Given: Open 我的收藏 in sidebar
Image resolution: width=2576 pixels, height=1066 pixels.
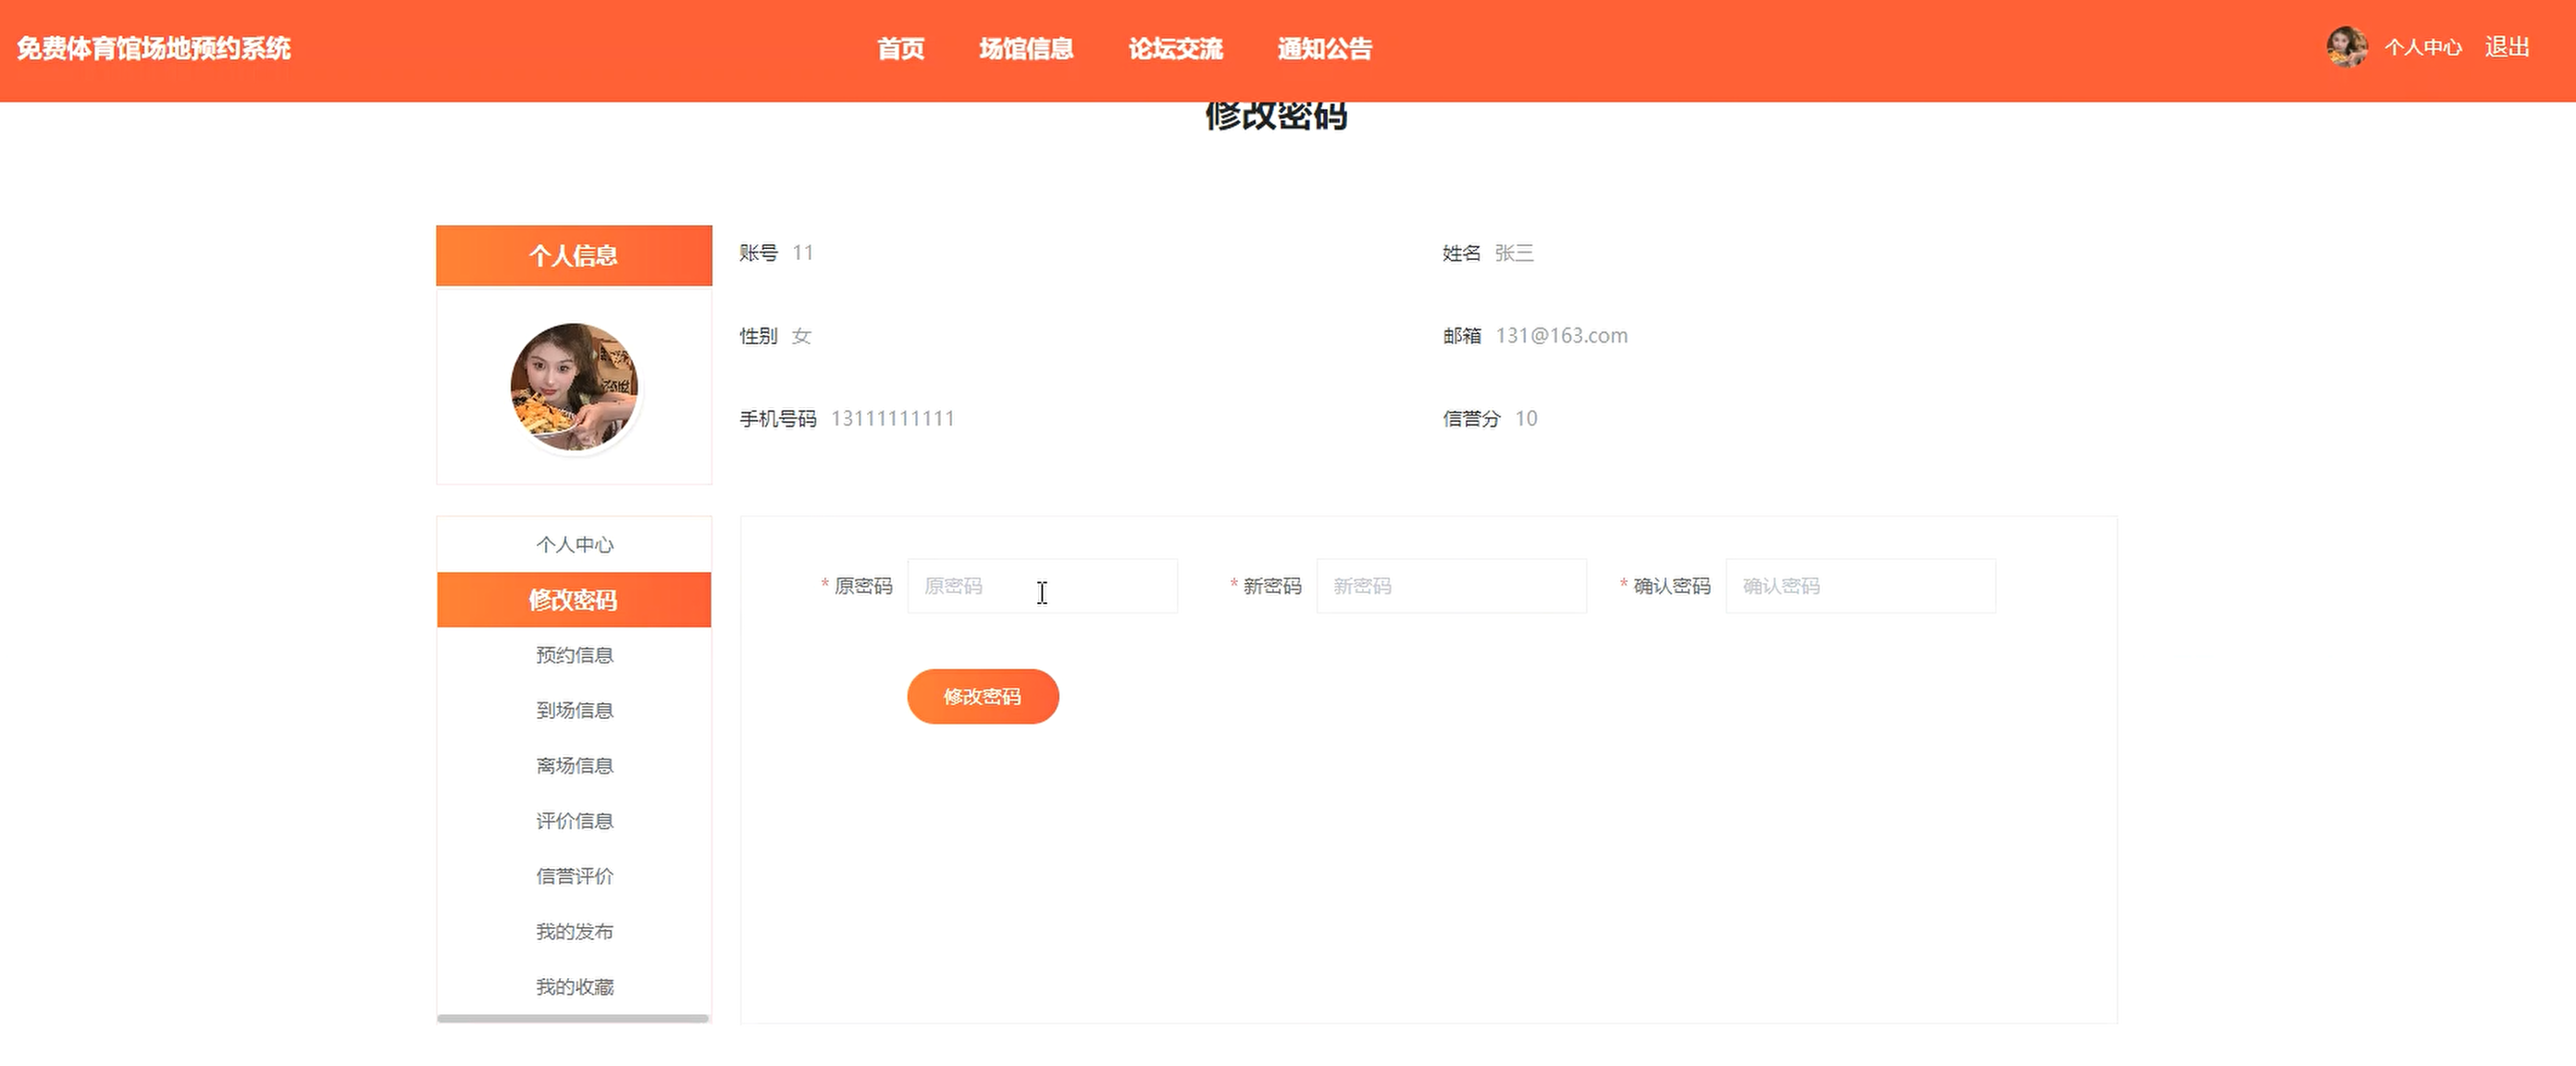Looking at the screenshot, I should (574, 987).
